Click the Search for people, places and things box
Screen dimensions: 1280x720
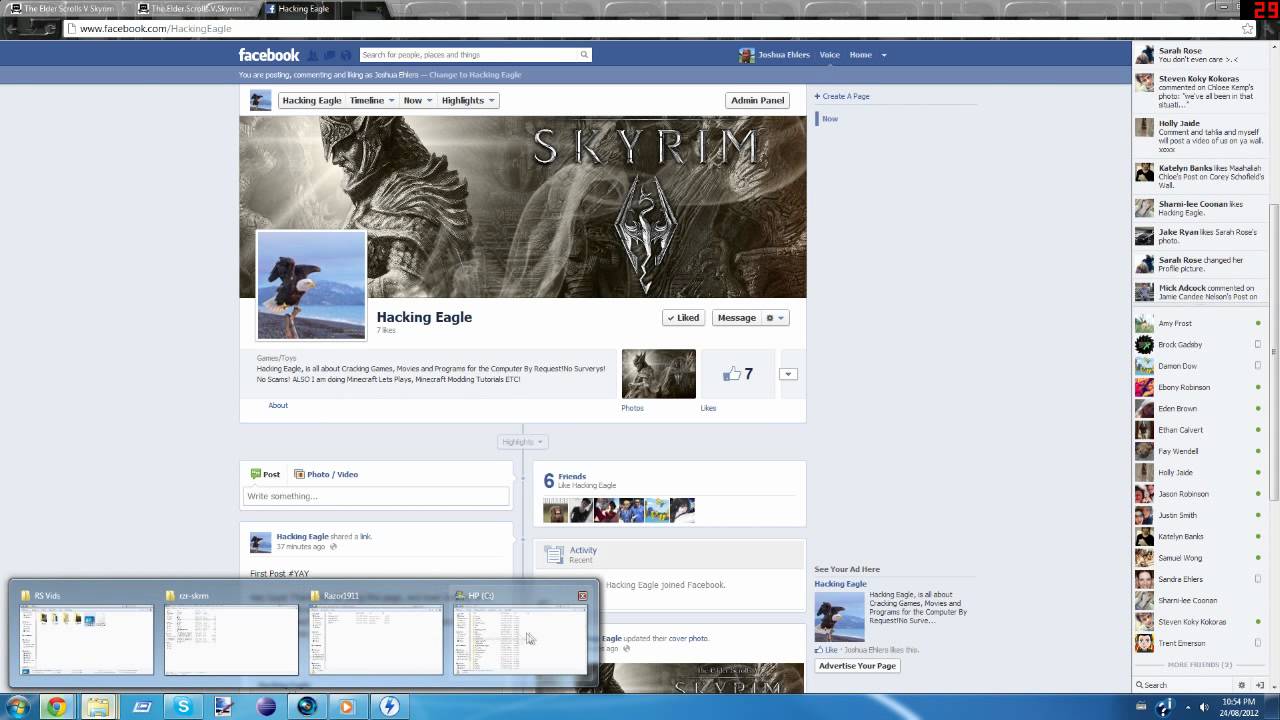point(468,55)
